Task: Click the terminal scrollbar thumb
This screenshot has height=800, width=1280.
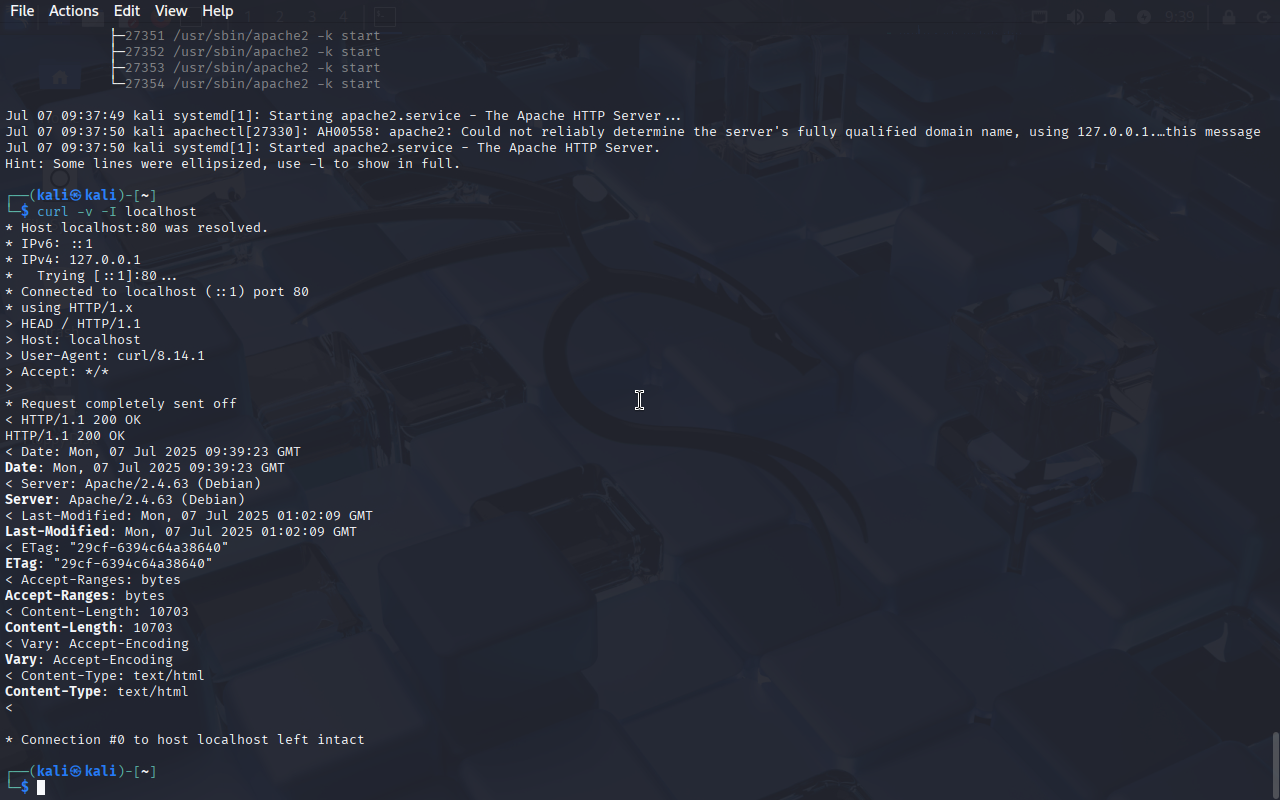Action: [x=1275, y=765]
